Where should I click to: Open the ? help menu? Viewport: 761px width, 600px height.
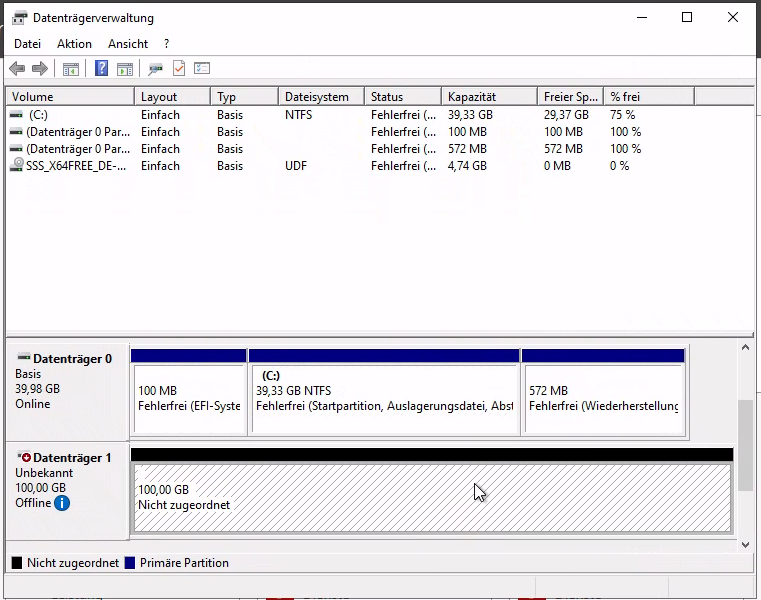[167, 44]
